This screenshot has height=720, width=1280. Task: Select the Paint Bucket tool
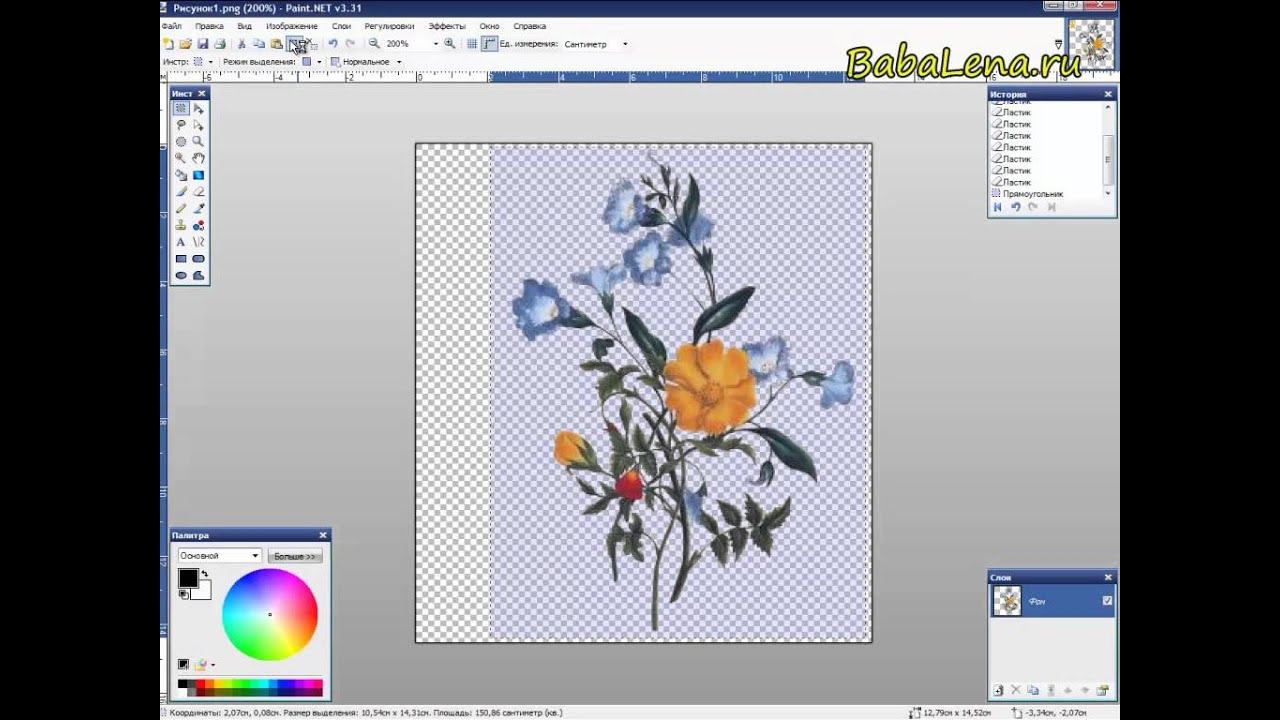pos(181,175)
